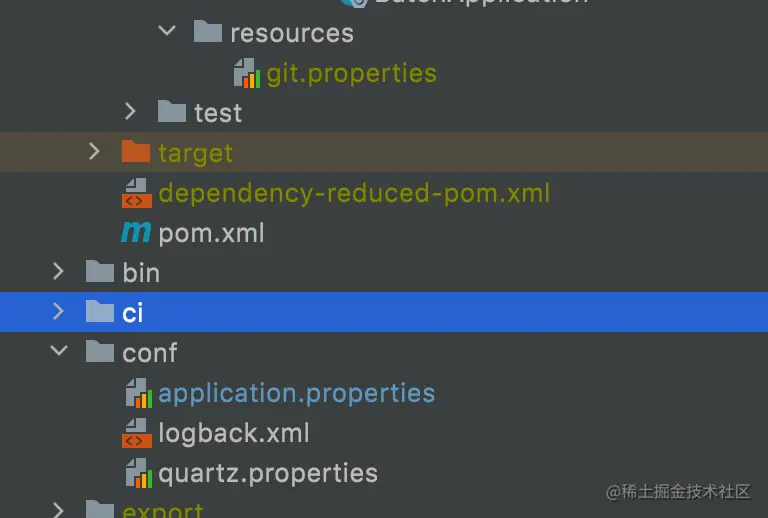Collapse the resources folder
Screen dimensions: 768x518
pyautogui.click(x=167, y=32)
